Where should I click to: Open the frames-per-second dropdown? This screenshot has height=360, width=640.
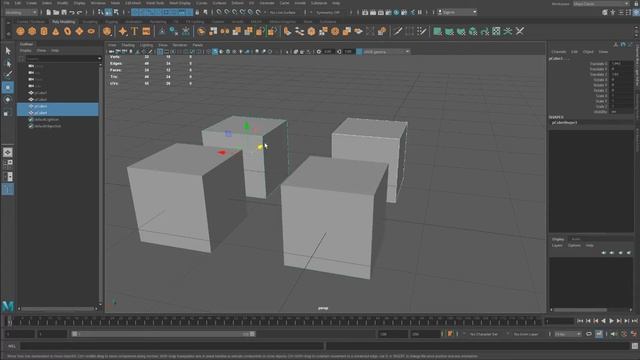coord(567,334)
